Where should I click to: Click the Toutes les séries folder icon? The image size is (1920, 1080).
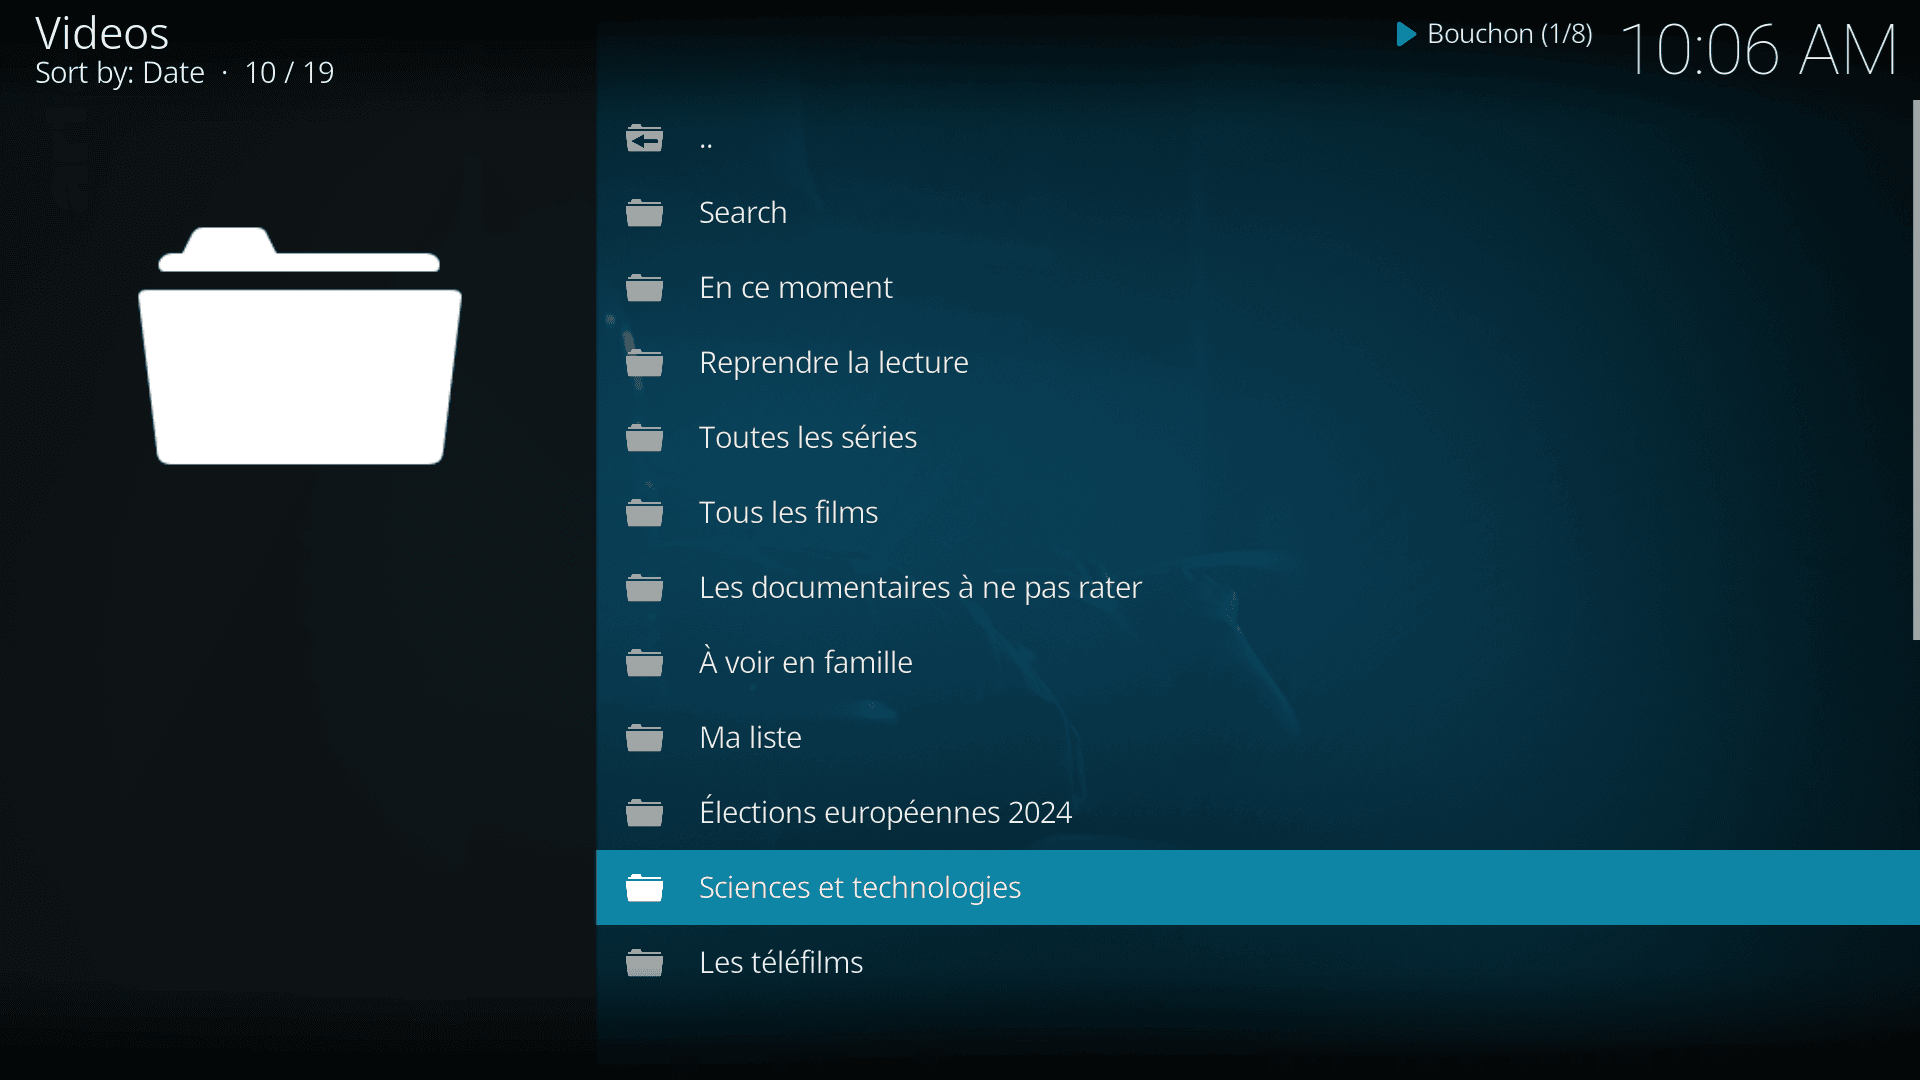point(644,438)
